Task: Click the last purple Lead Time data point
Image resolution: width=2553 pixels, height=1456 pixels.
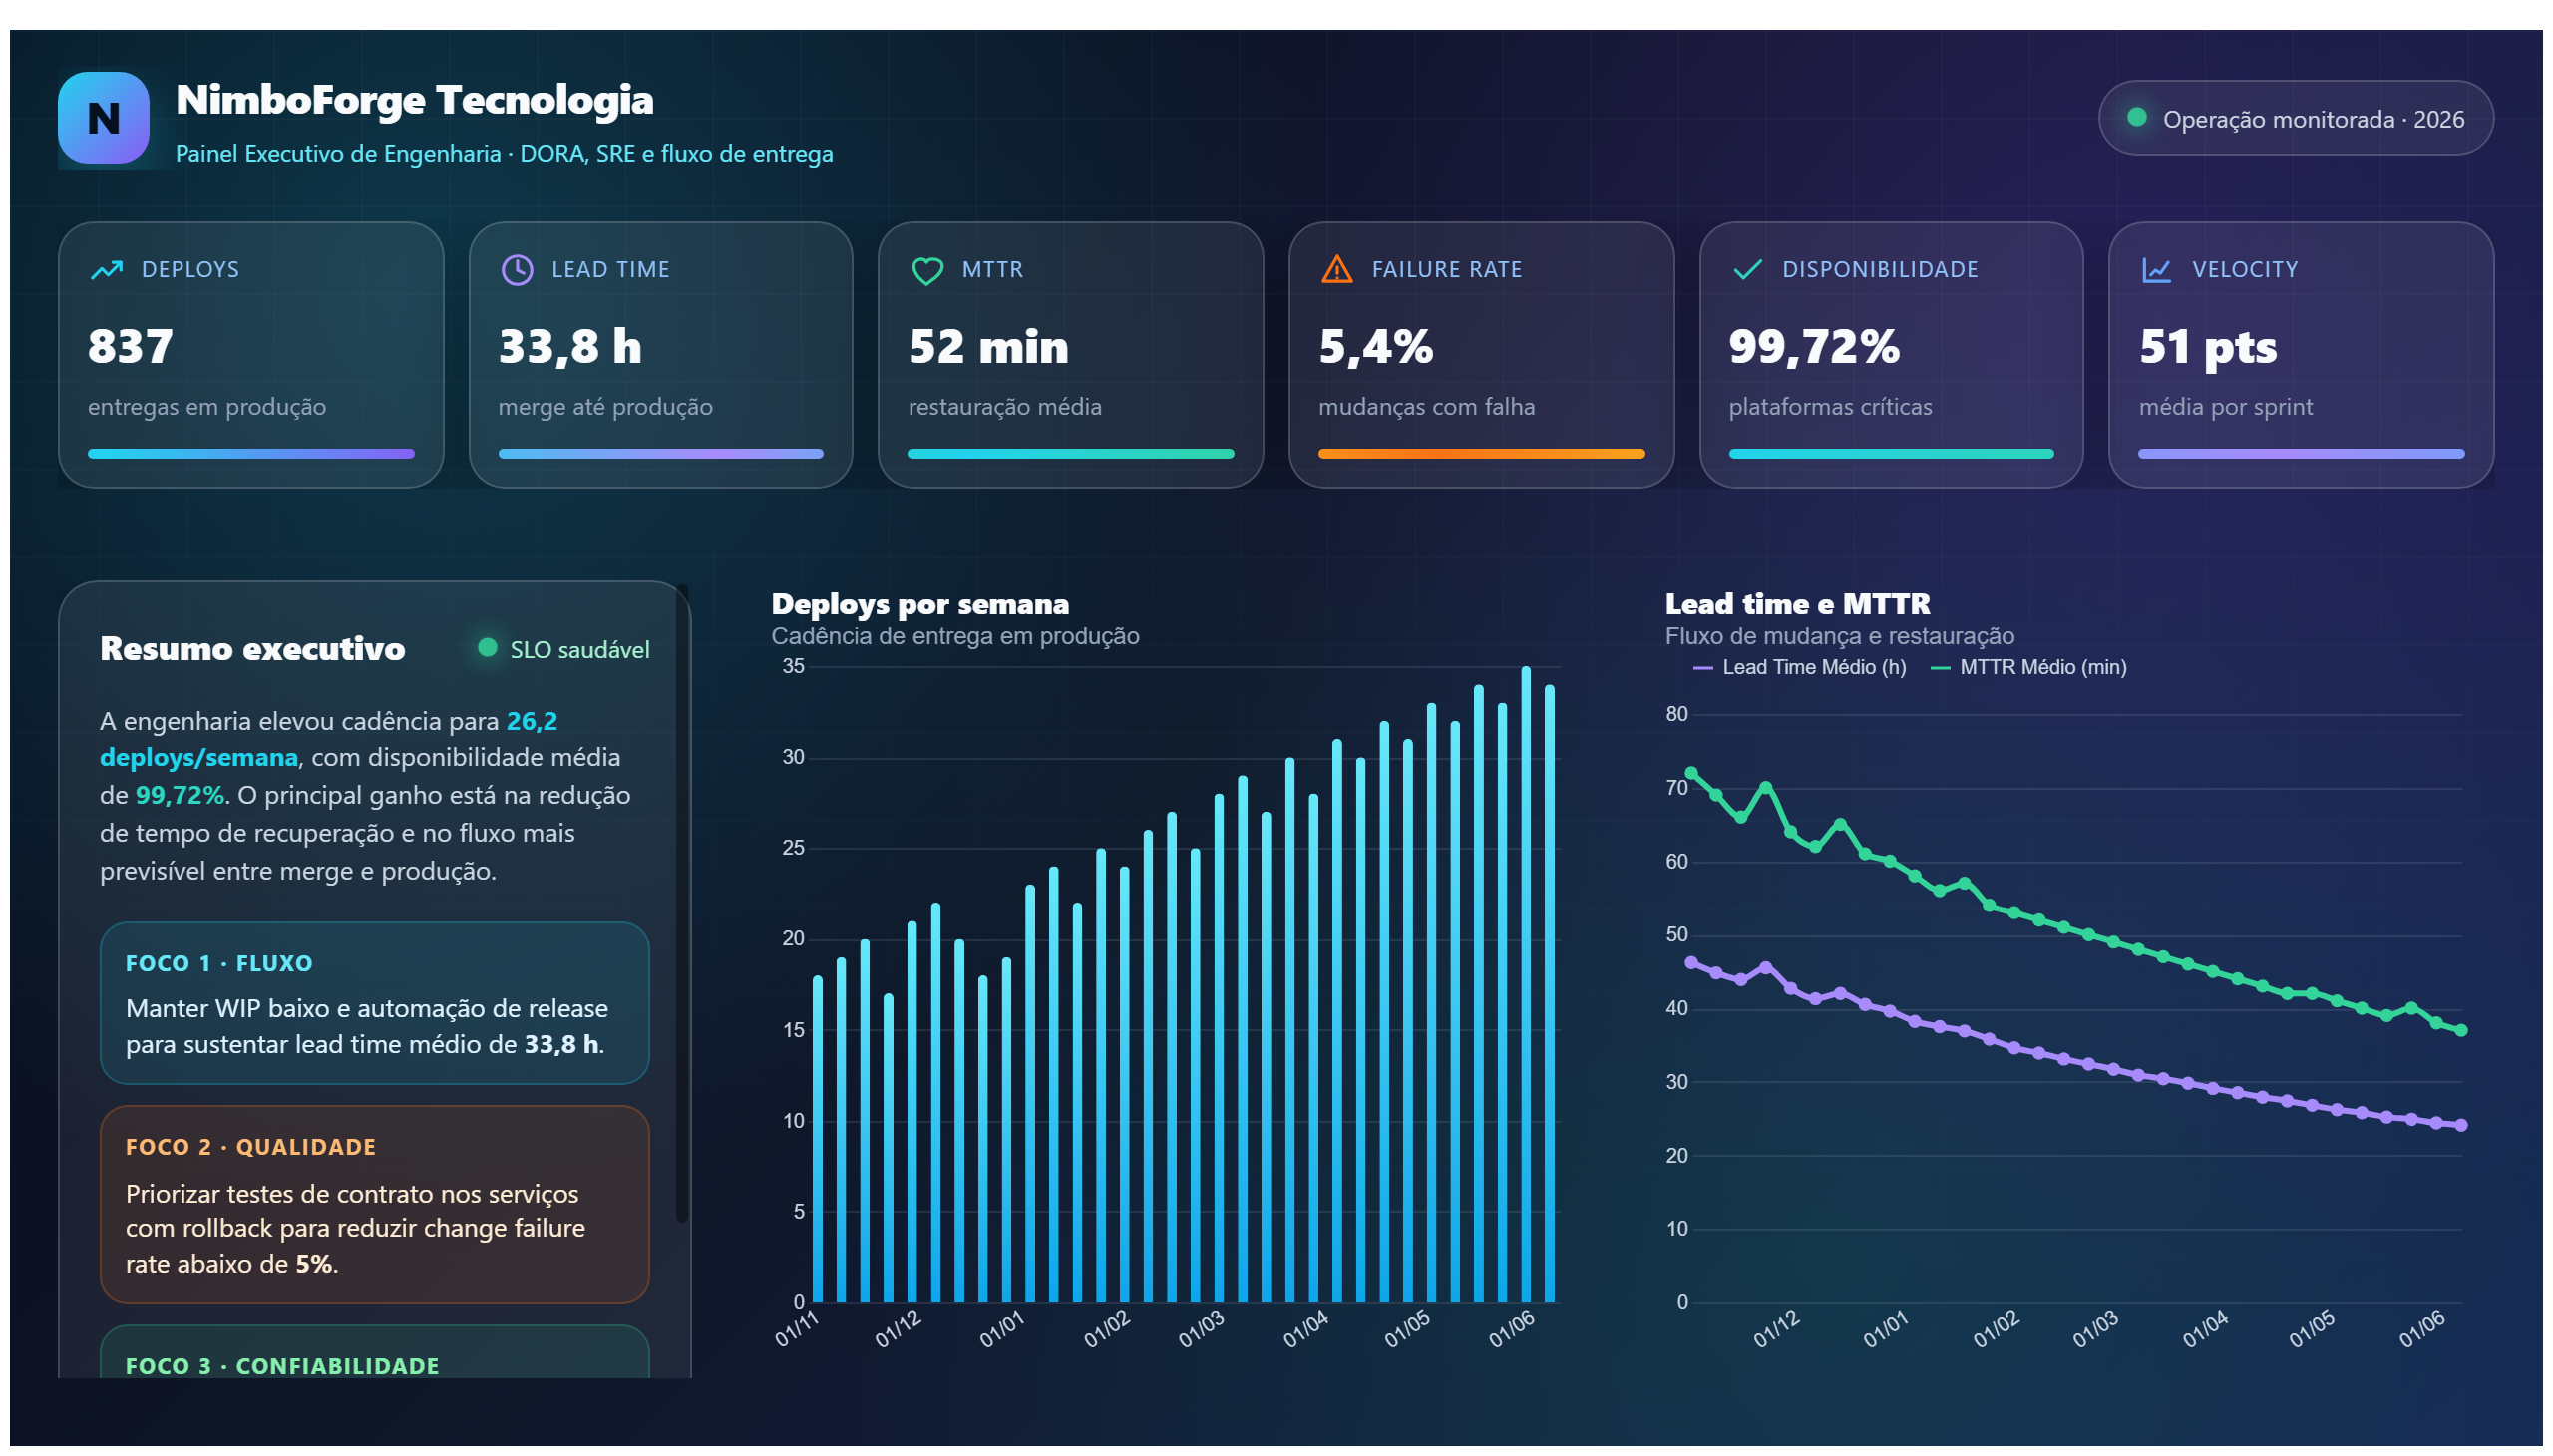Action: click(2462, 1126)
